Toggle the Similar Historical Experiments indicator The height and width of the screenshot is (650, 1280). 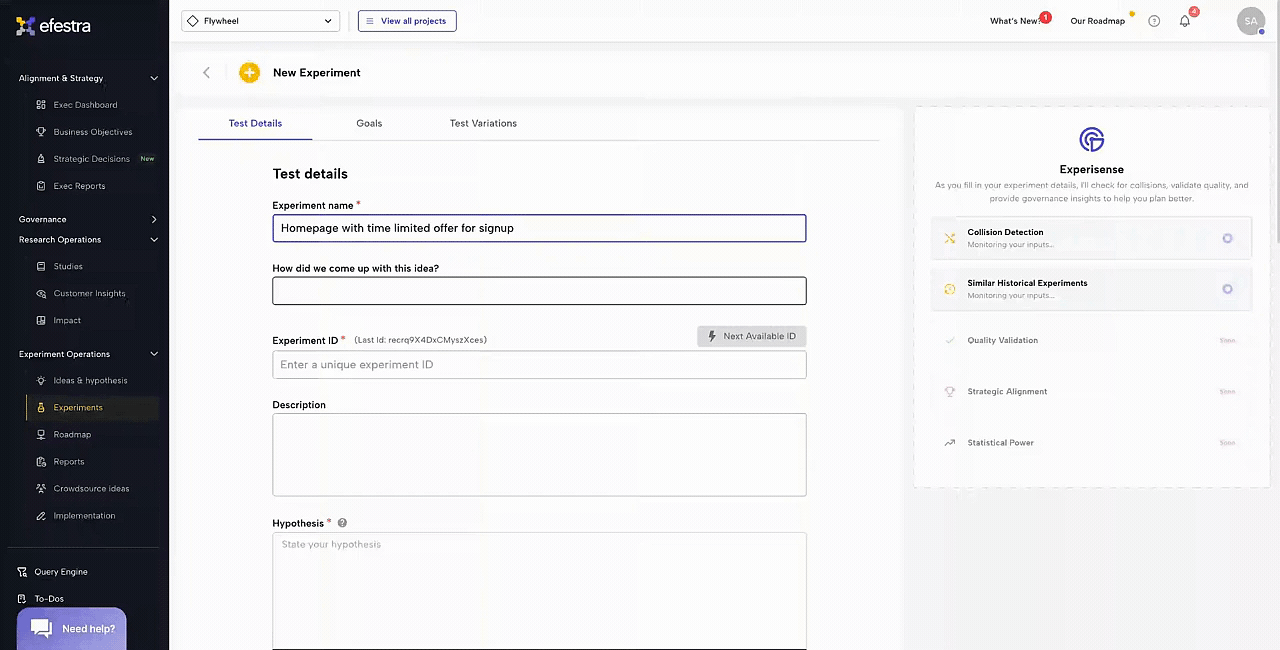pyautogui.click(x=1227, y=289)
